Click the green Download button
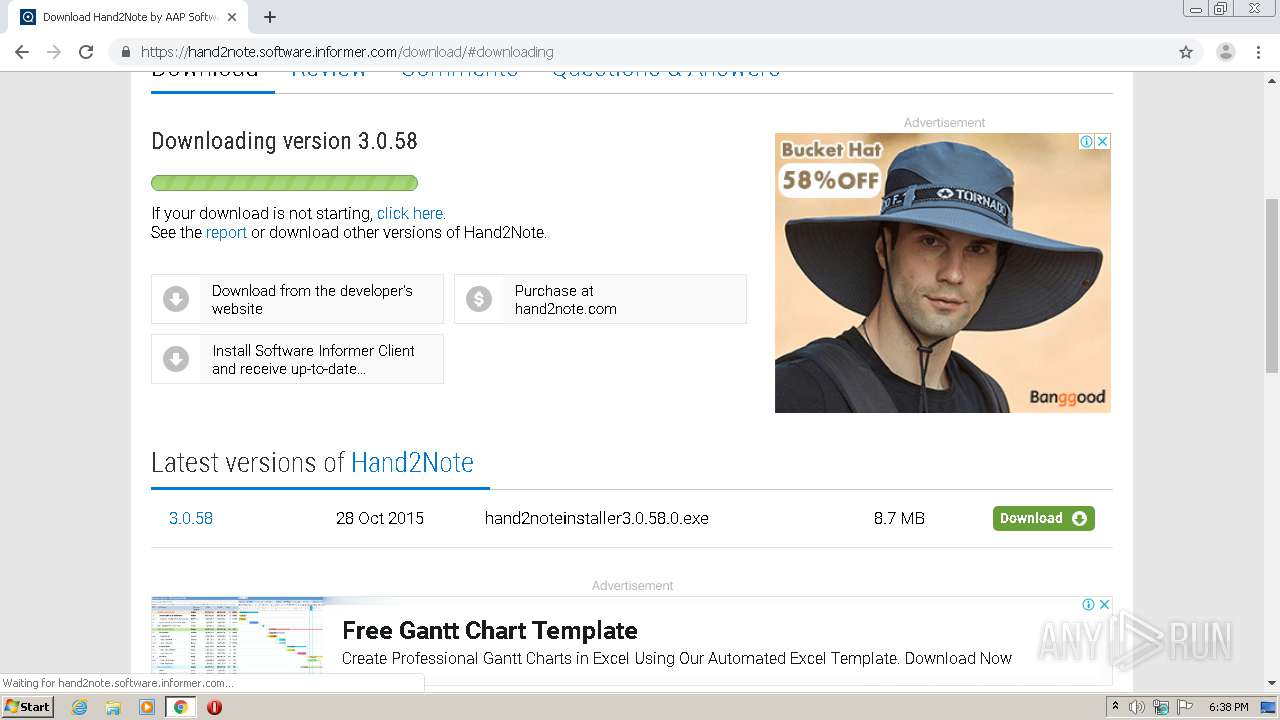The height and width of the screenshot is (720, 1280). click(1044, 518)
